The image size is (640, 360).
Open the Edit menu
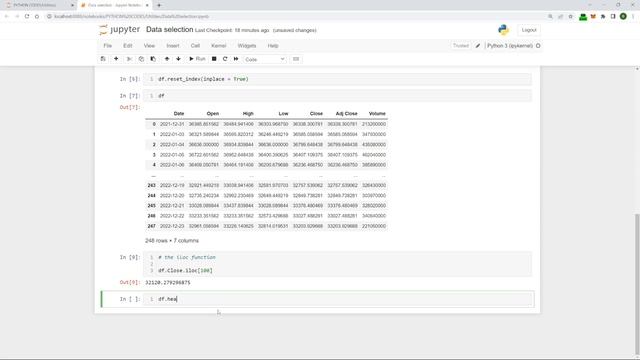click(x=128, y=46)
